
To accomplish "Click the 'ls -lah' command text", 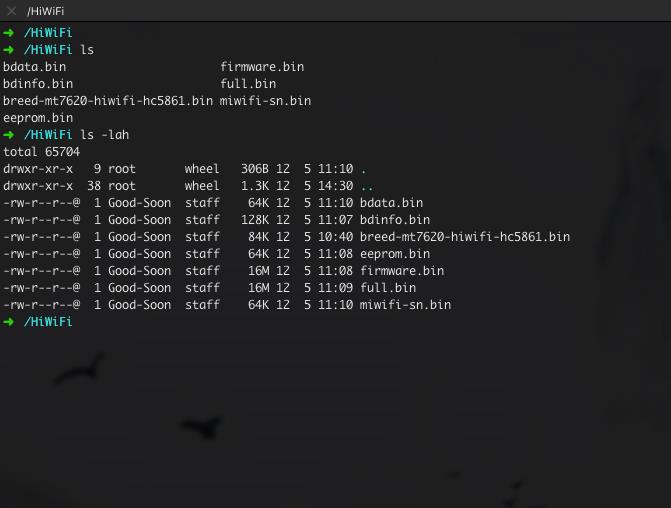I will pyautogui.click(x=105, y=135).
